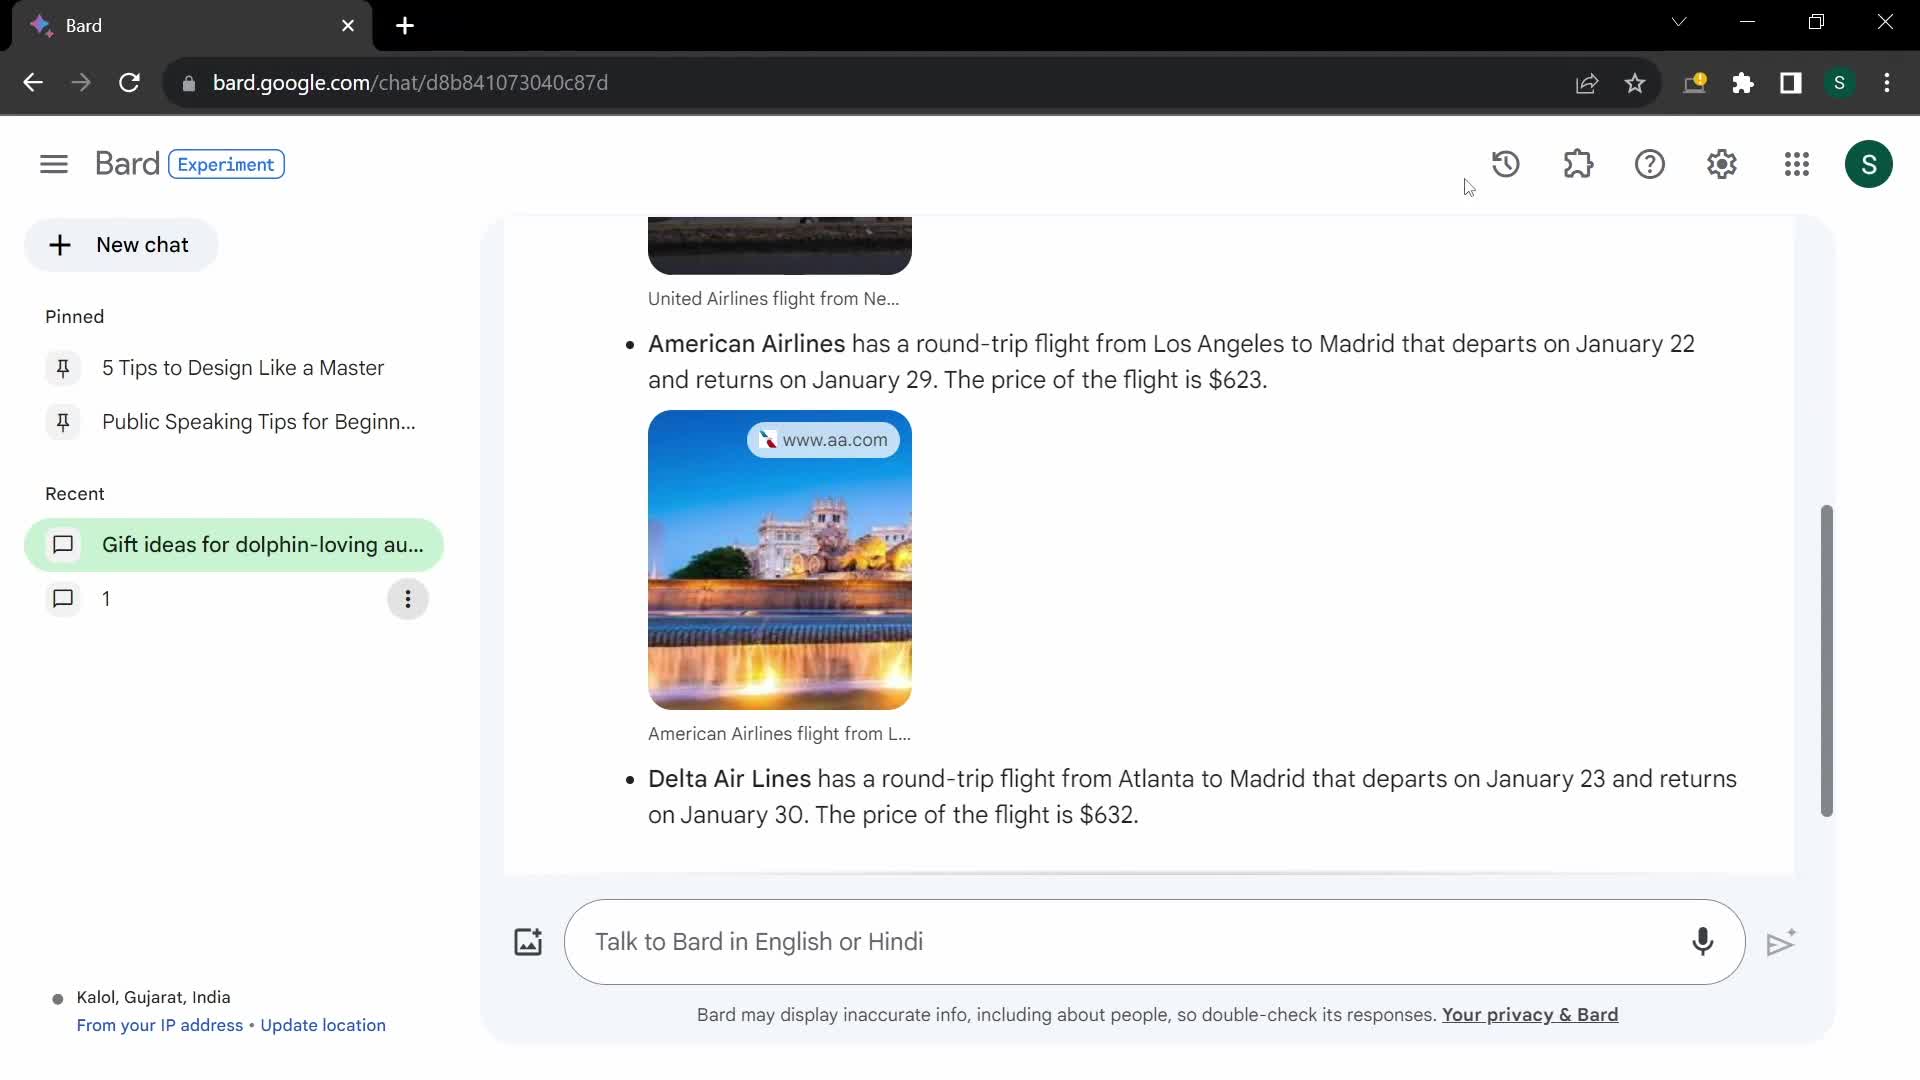Open Bard help menu
Image resolution: width=1920 pixels, height=1080 pixels.
1651,164
